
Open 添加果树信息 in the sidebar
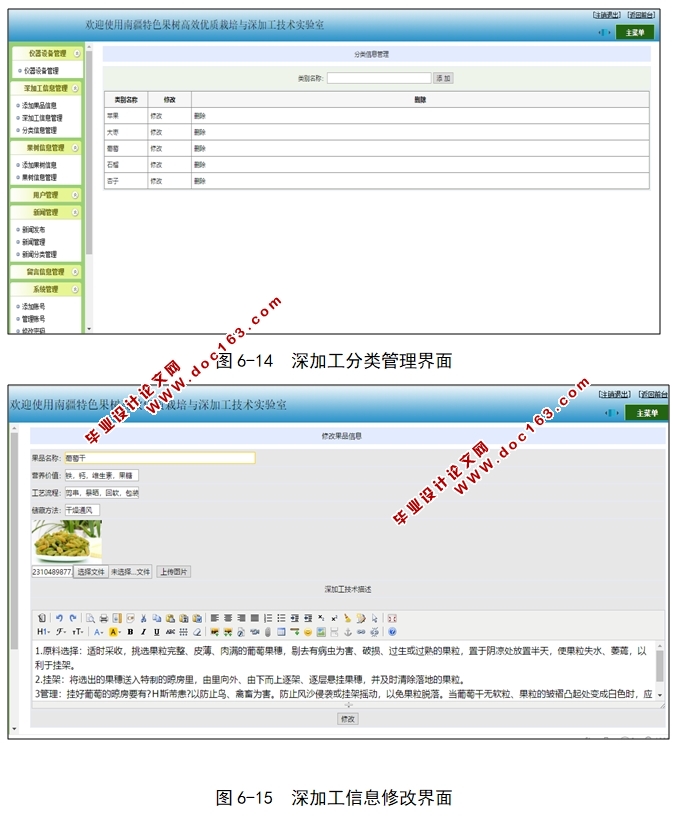(x=39, y=165)
